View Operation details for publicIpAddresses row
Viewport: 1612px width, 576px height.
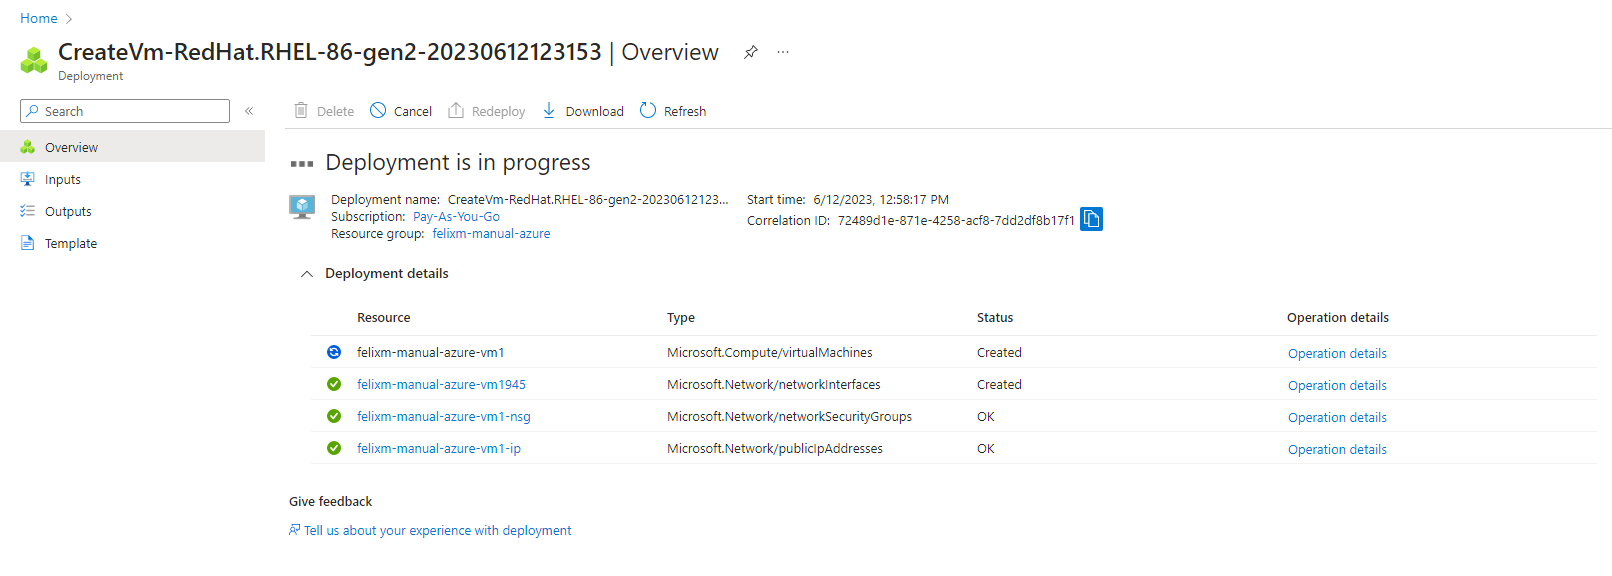[x=1337, y=449]
